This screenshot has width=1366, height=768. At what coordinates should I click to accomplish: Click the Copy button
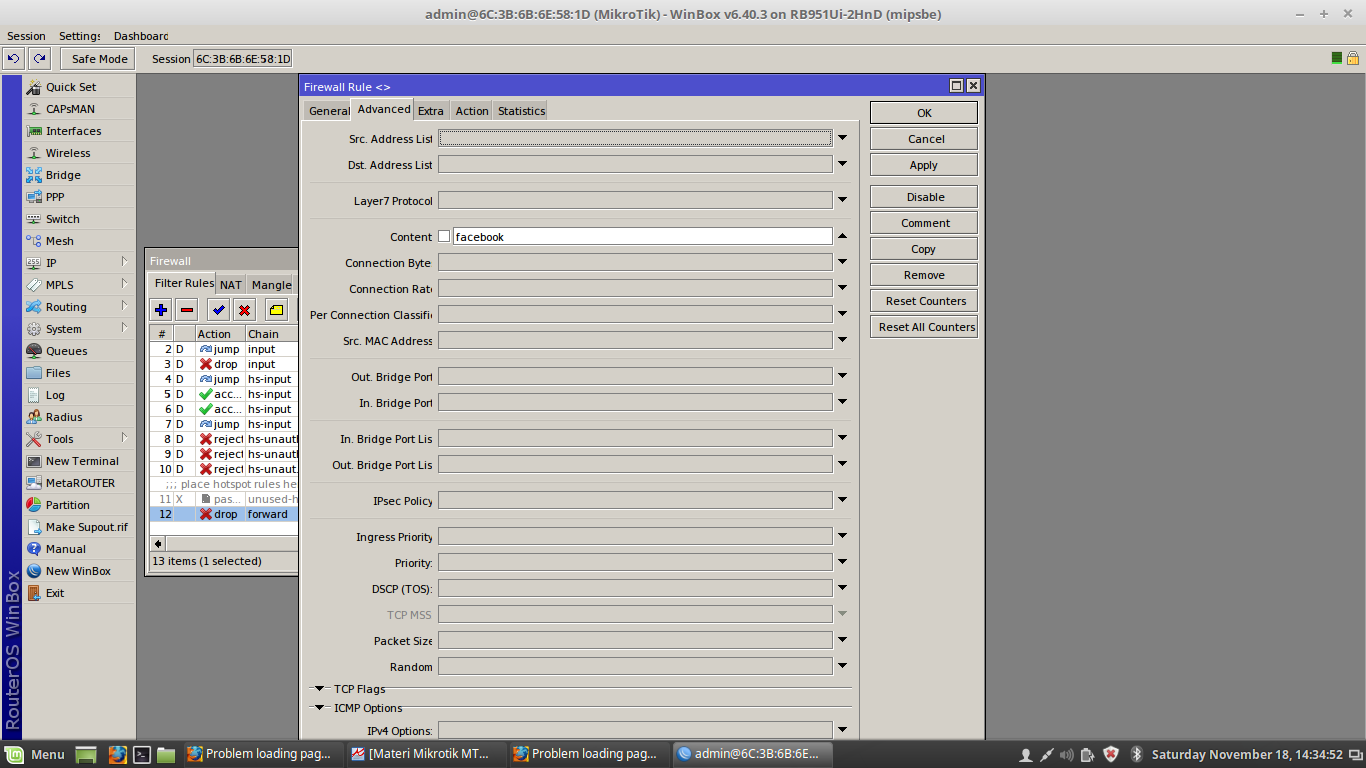click(x=924, y=249)
